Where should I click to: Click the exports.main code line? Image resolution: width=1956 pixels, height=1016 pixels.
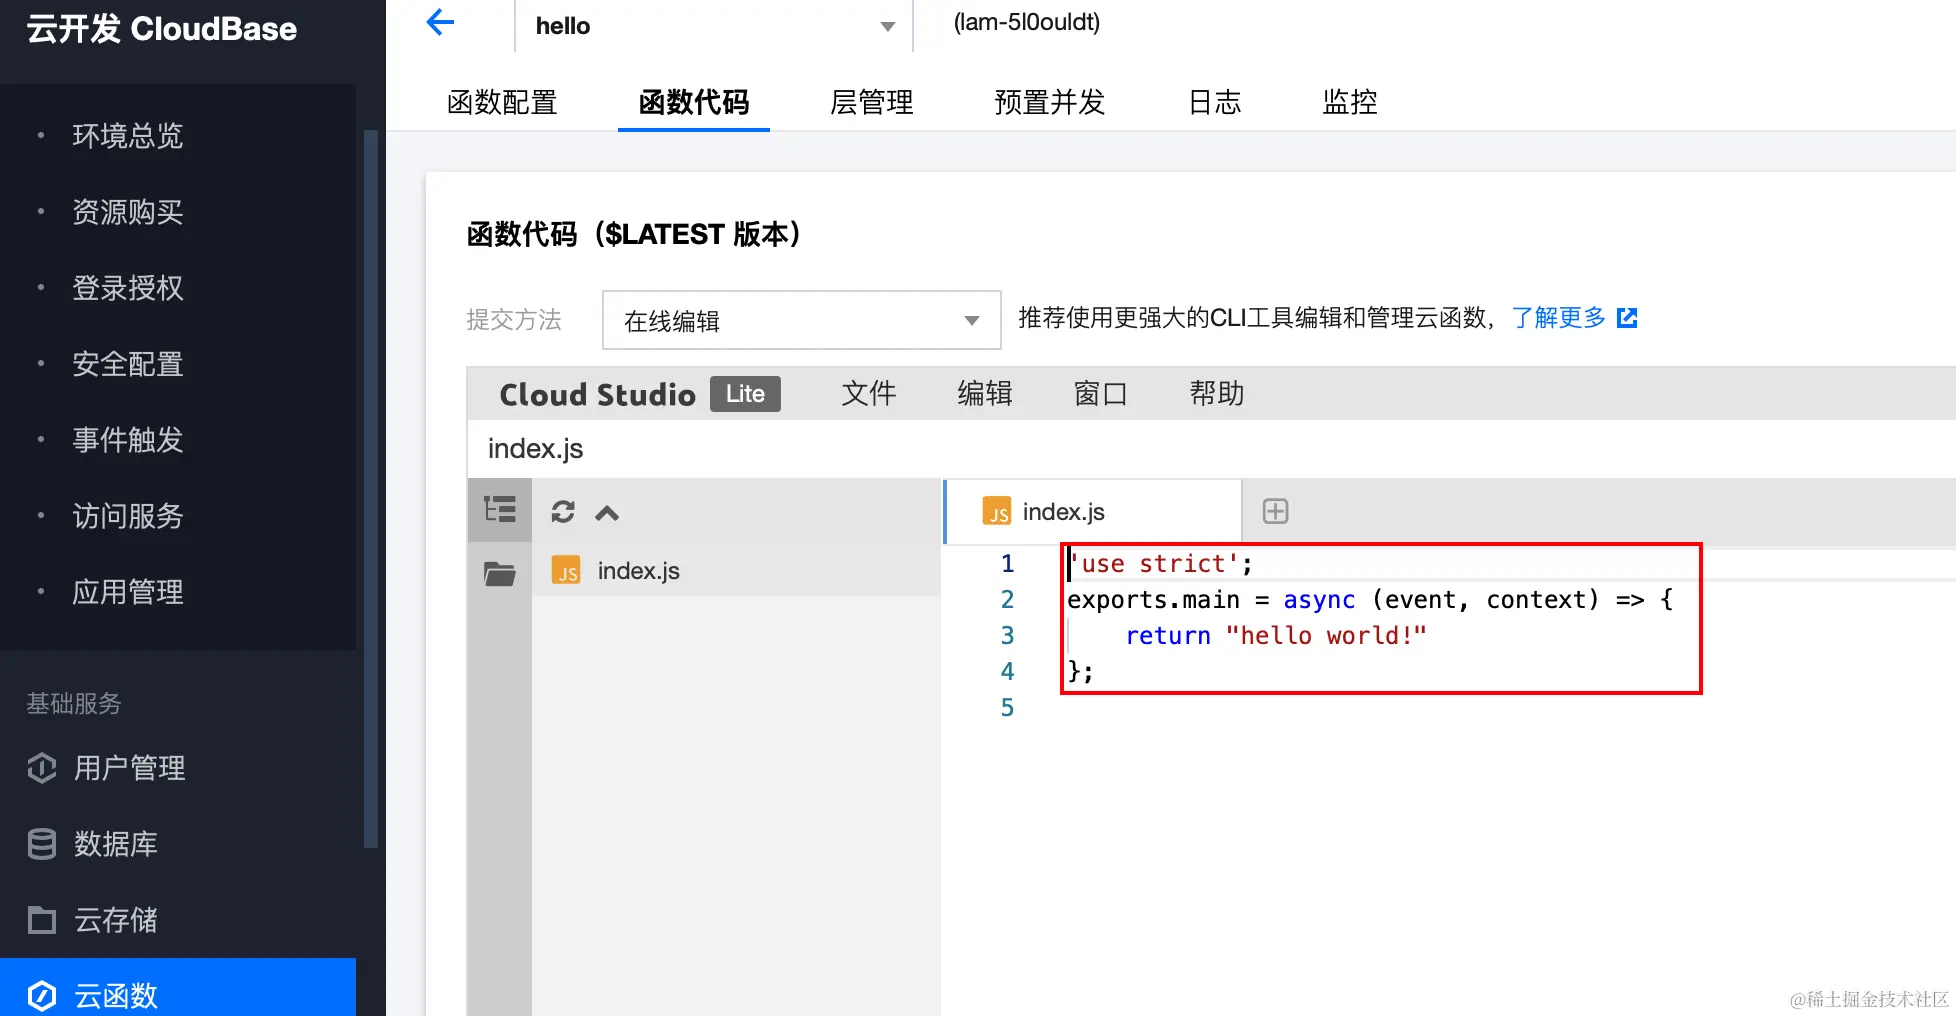[x=1370, y=600]
